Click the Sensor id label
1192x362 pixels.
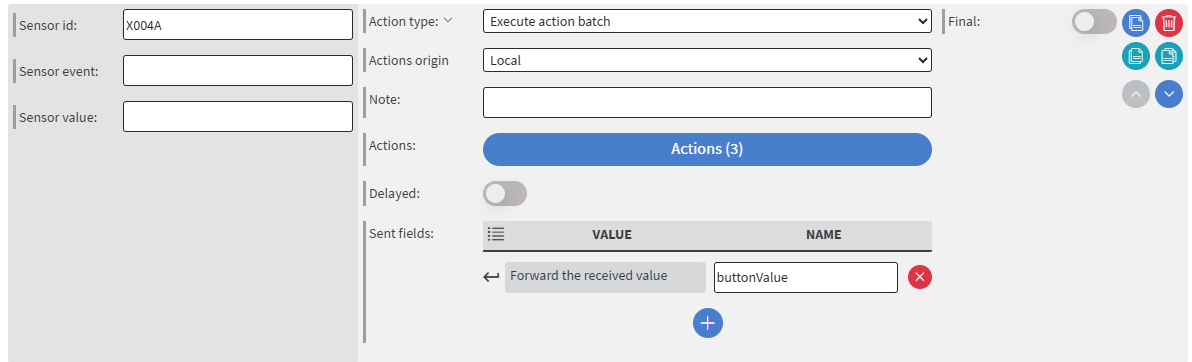(x=48, y=25)
